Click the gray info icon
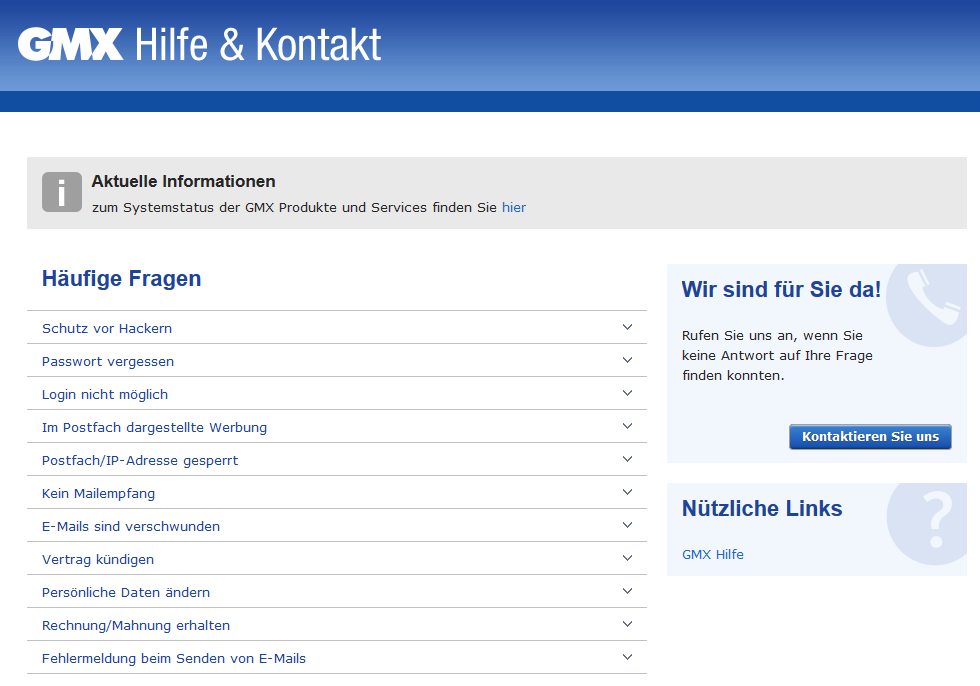Screen dimensions: 980x686 pyautogui.click(x=62, y=192)
